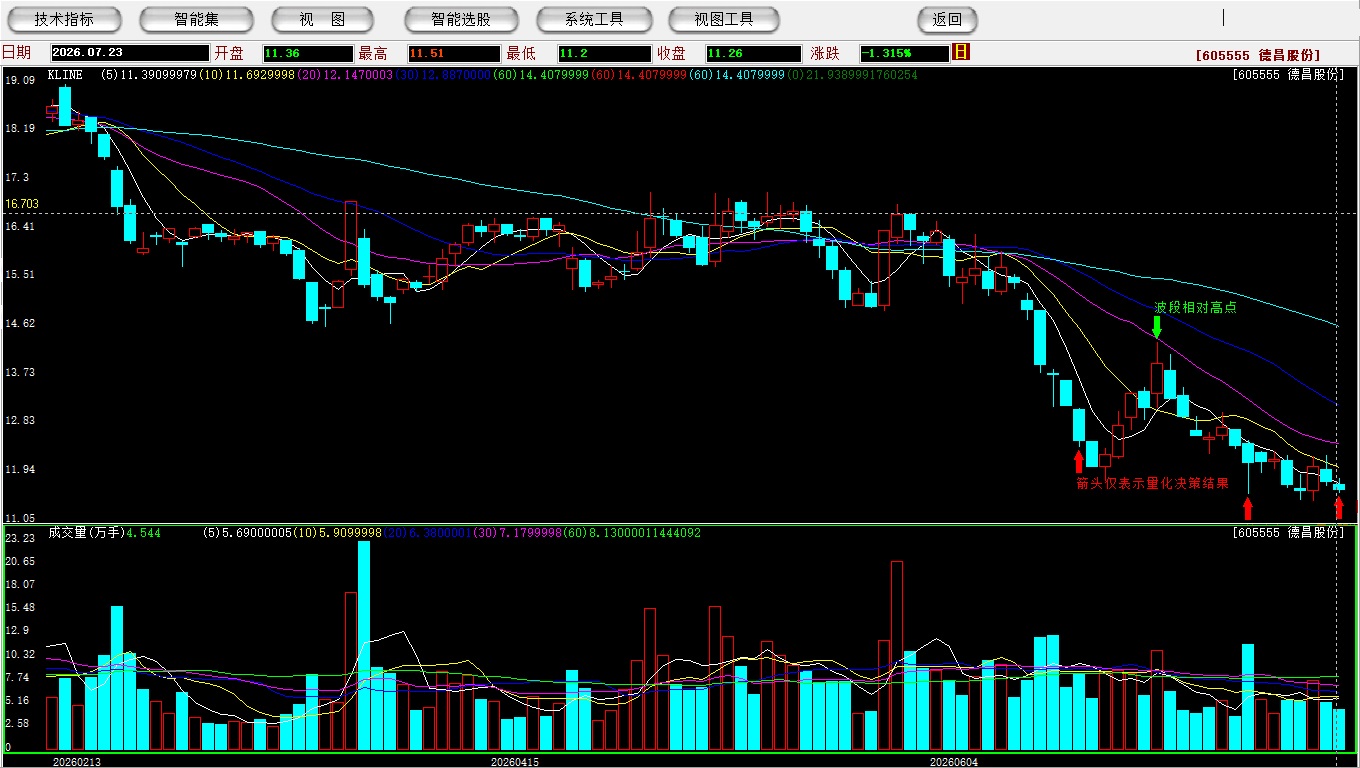Click the 14.62 price axis label

coord(20,323)
